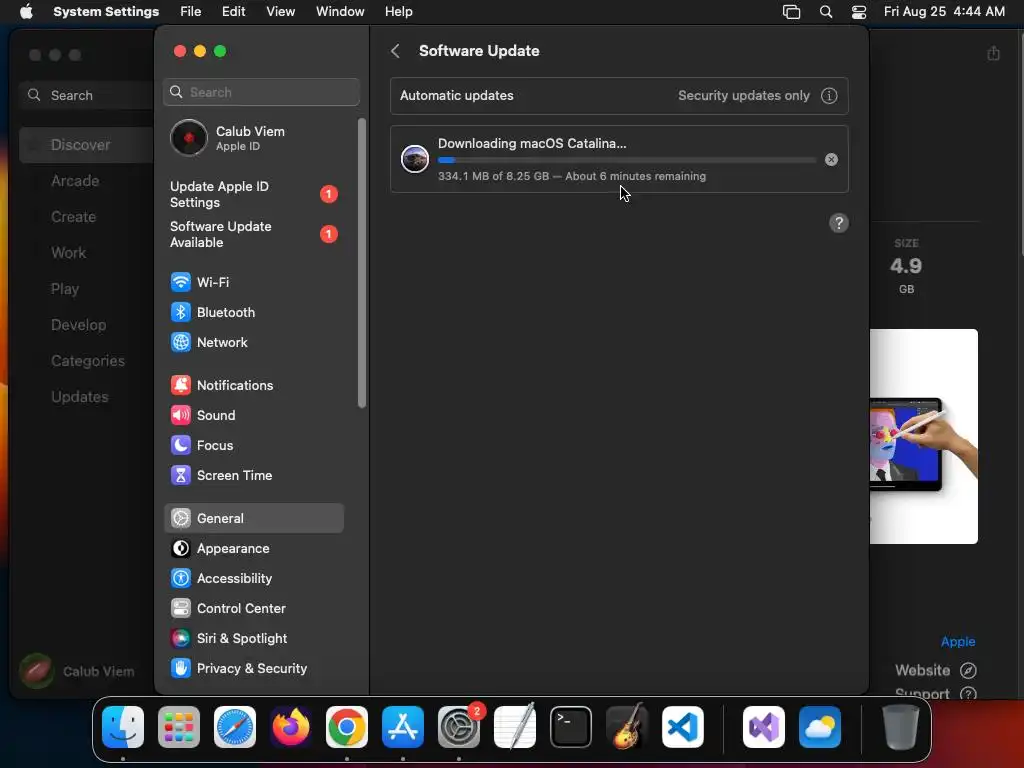Open the Apple menu

(26, 12)
